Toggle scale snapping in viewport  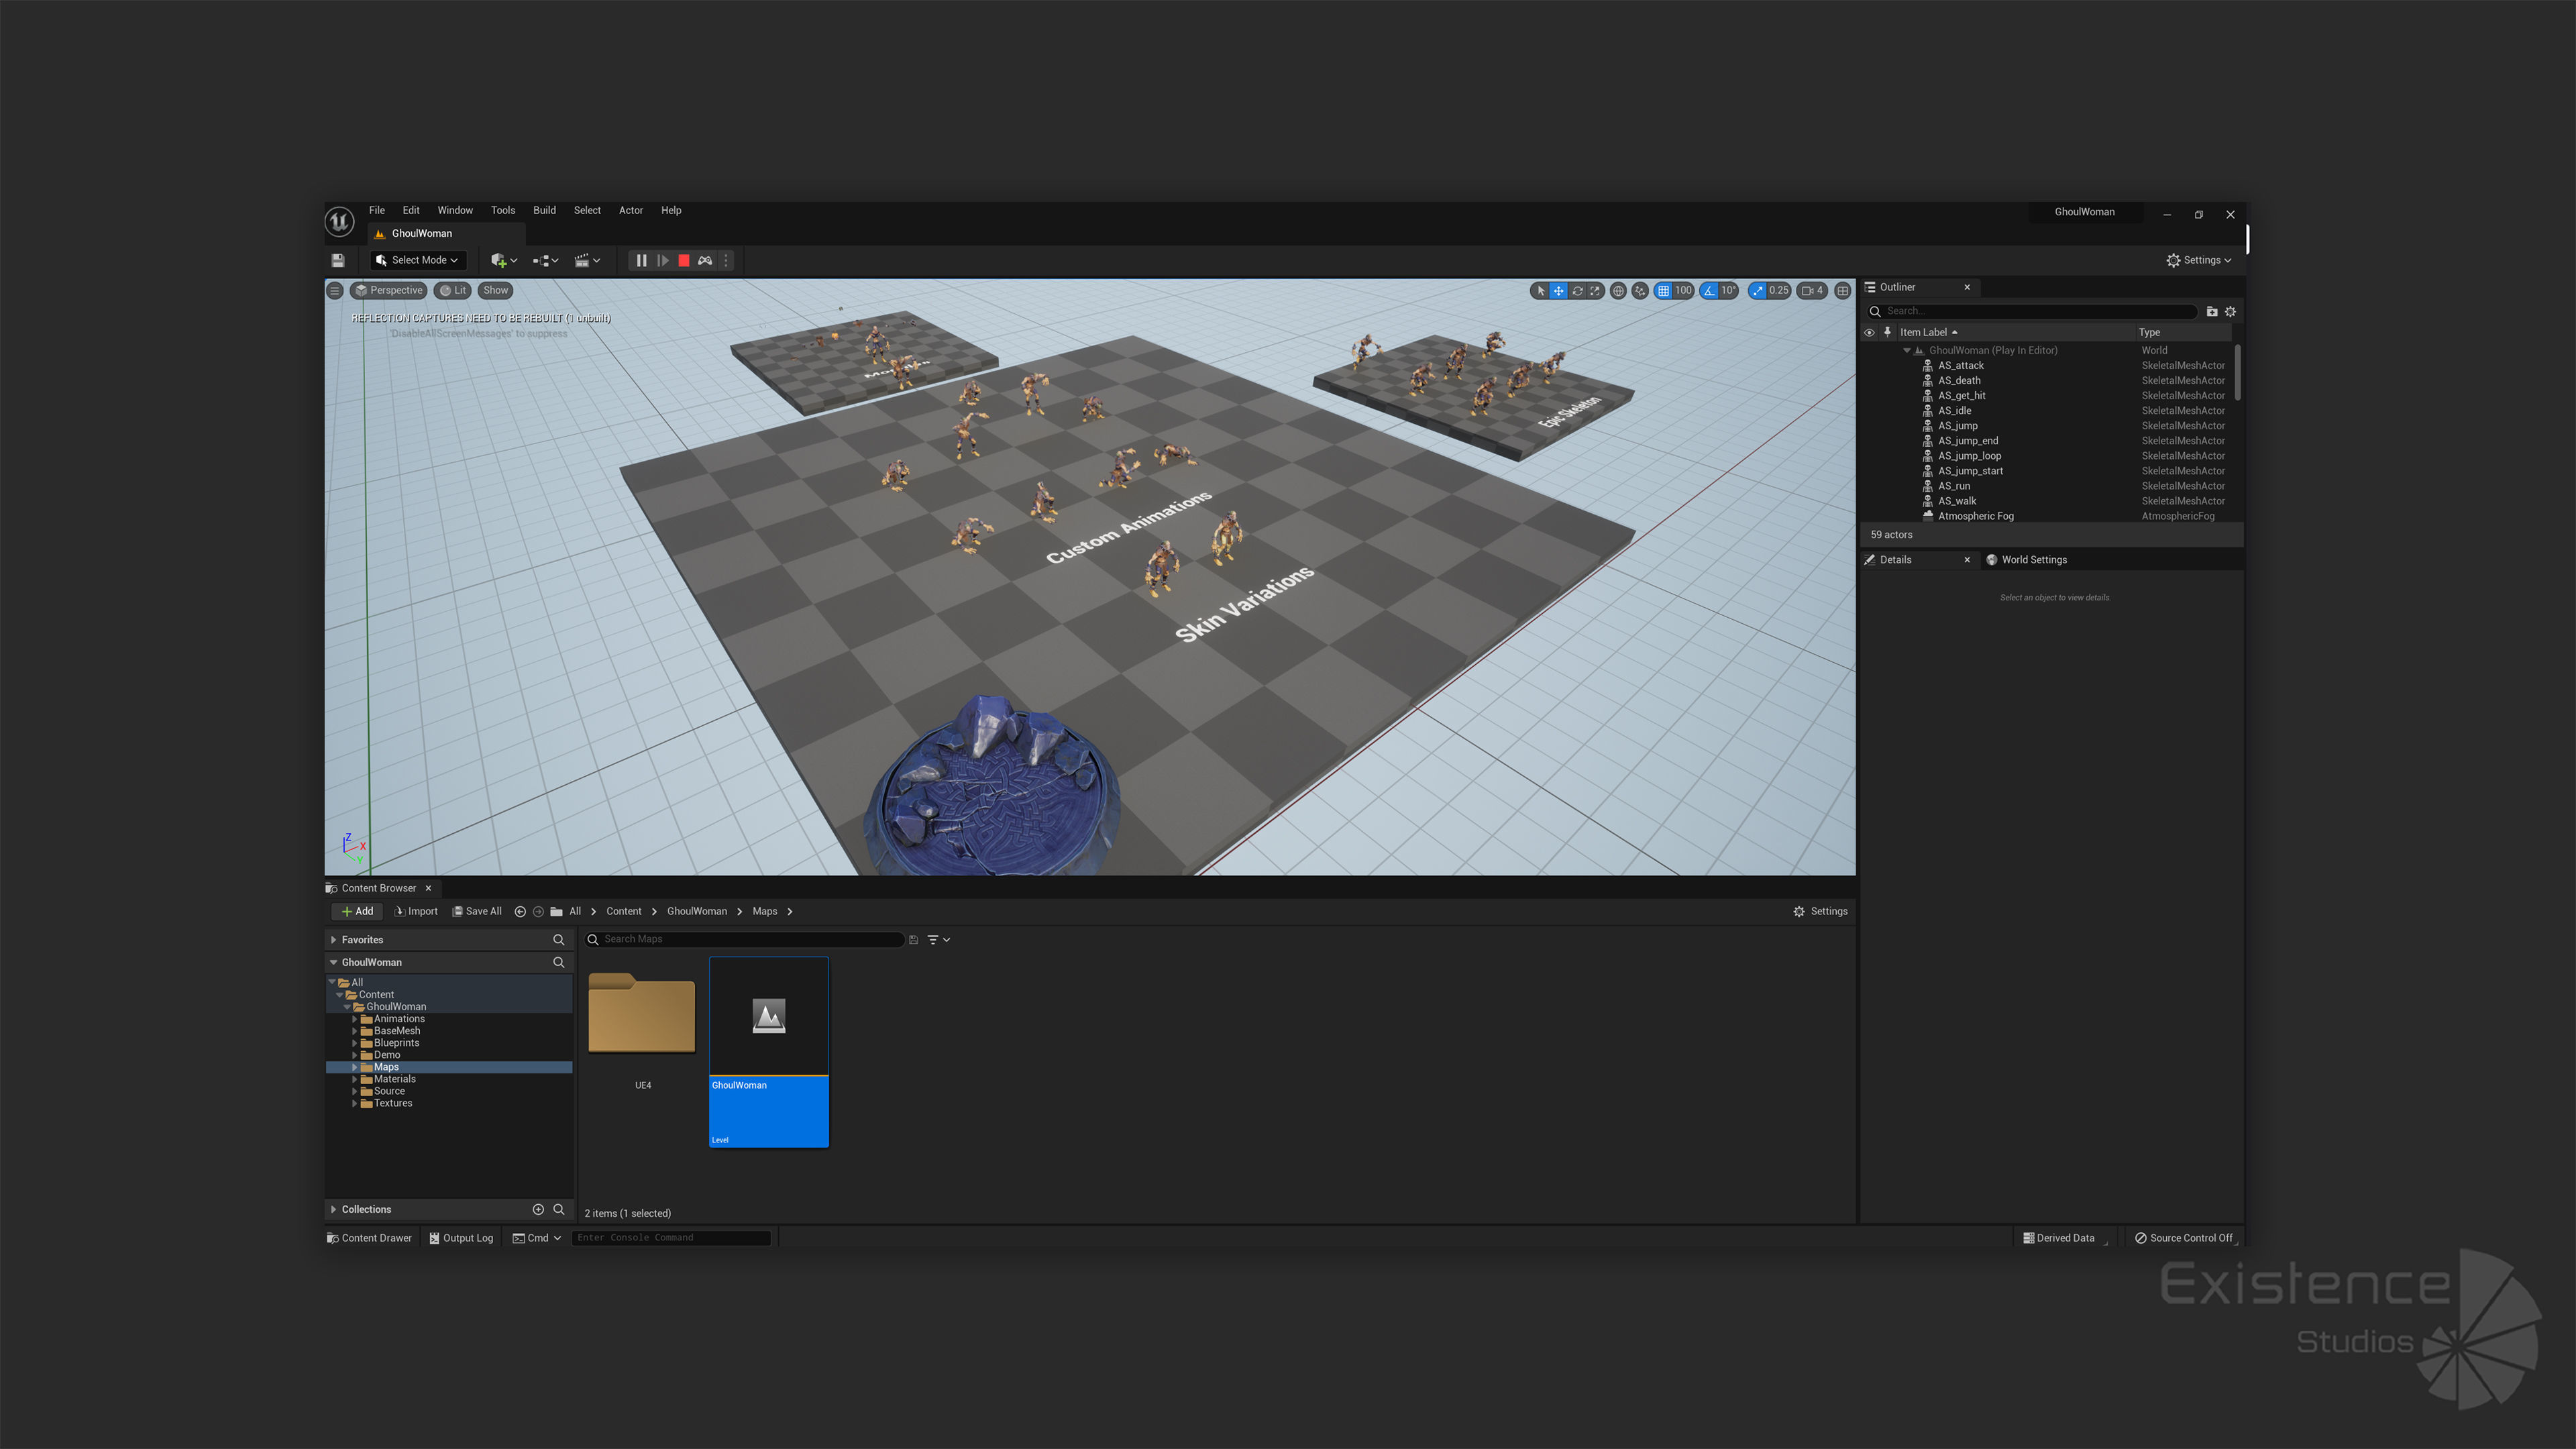pos(1758,291)
